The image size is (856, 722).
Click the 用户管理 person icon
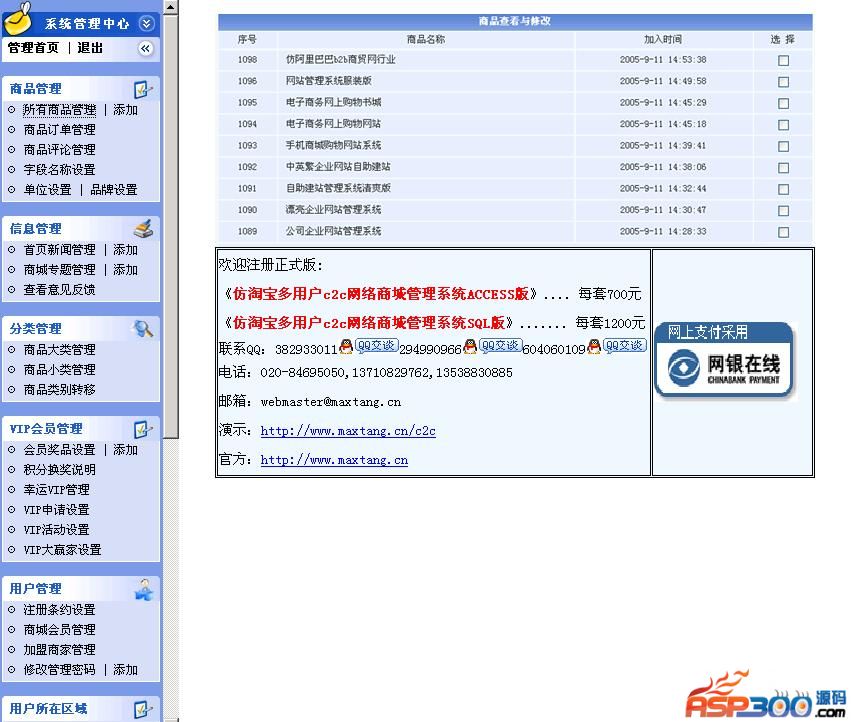coord(144,589)
